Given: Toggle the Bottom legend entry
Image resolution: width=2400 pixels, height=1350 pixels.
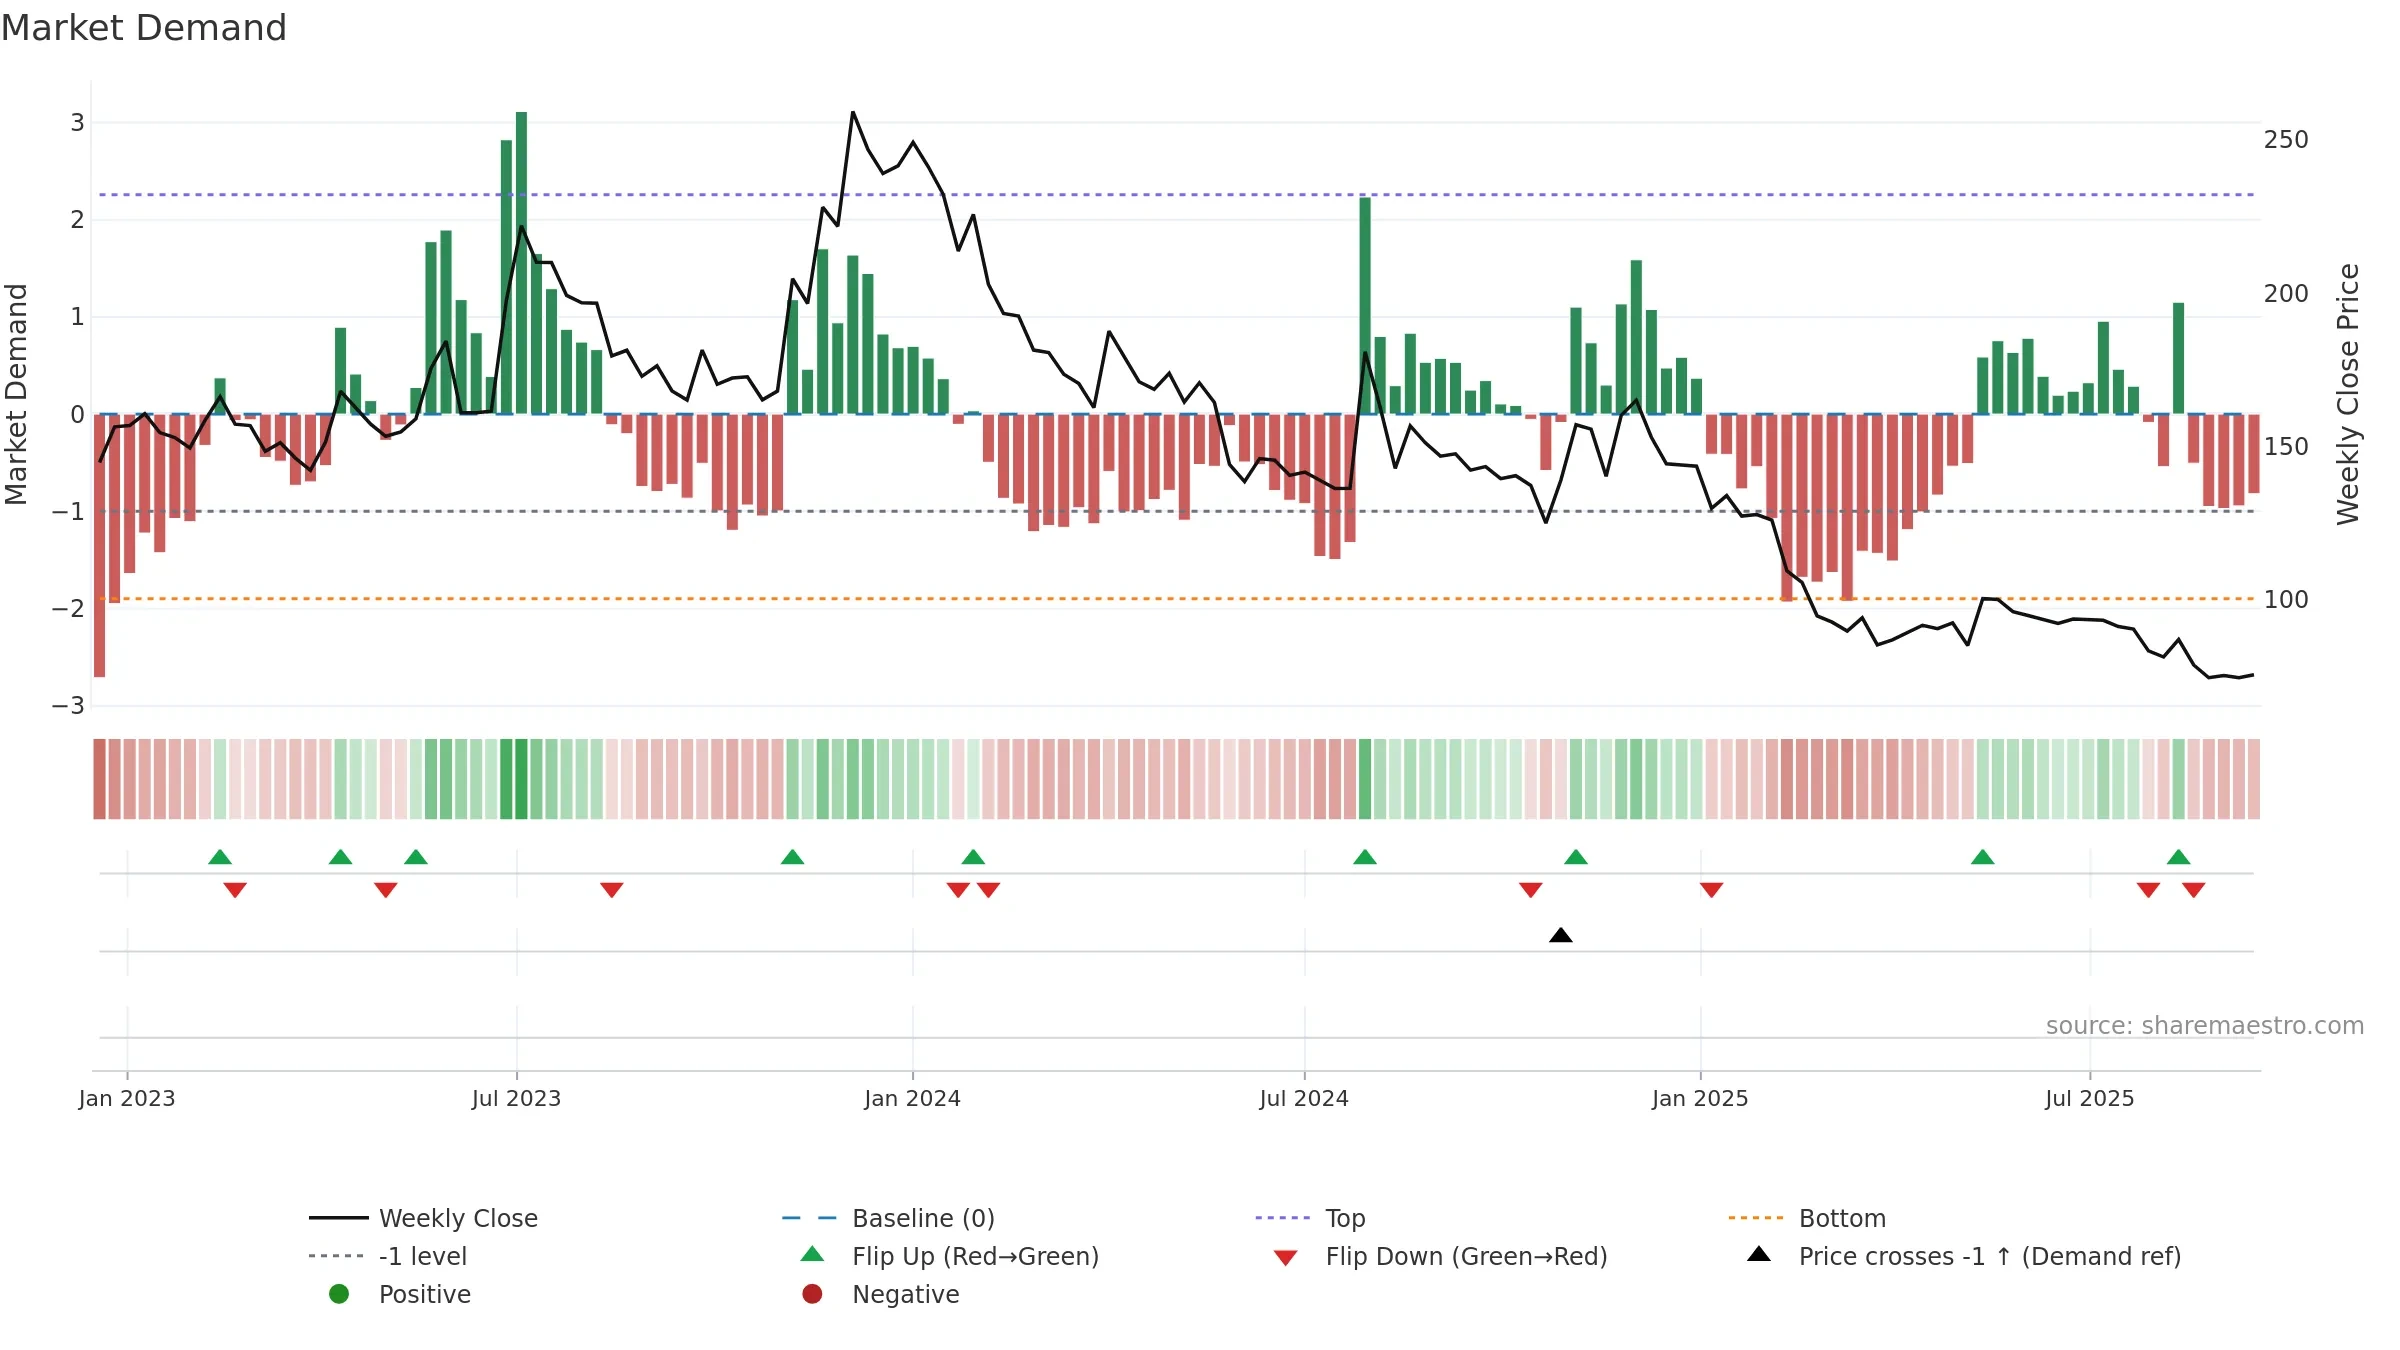Looking at the screenshot, I should tap(1807, 1218).
